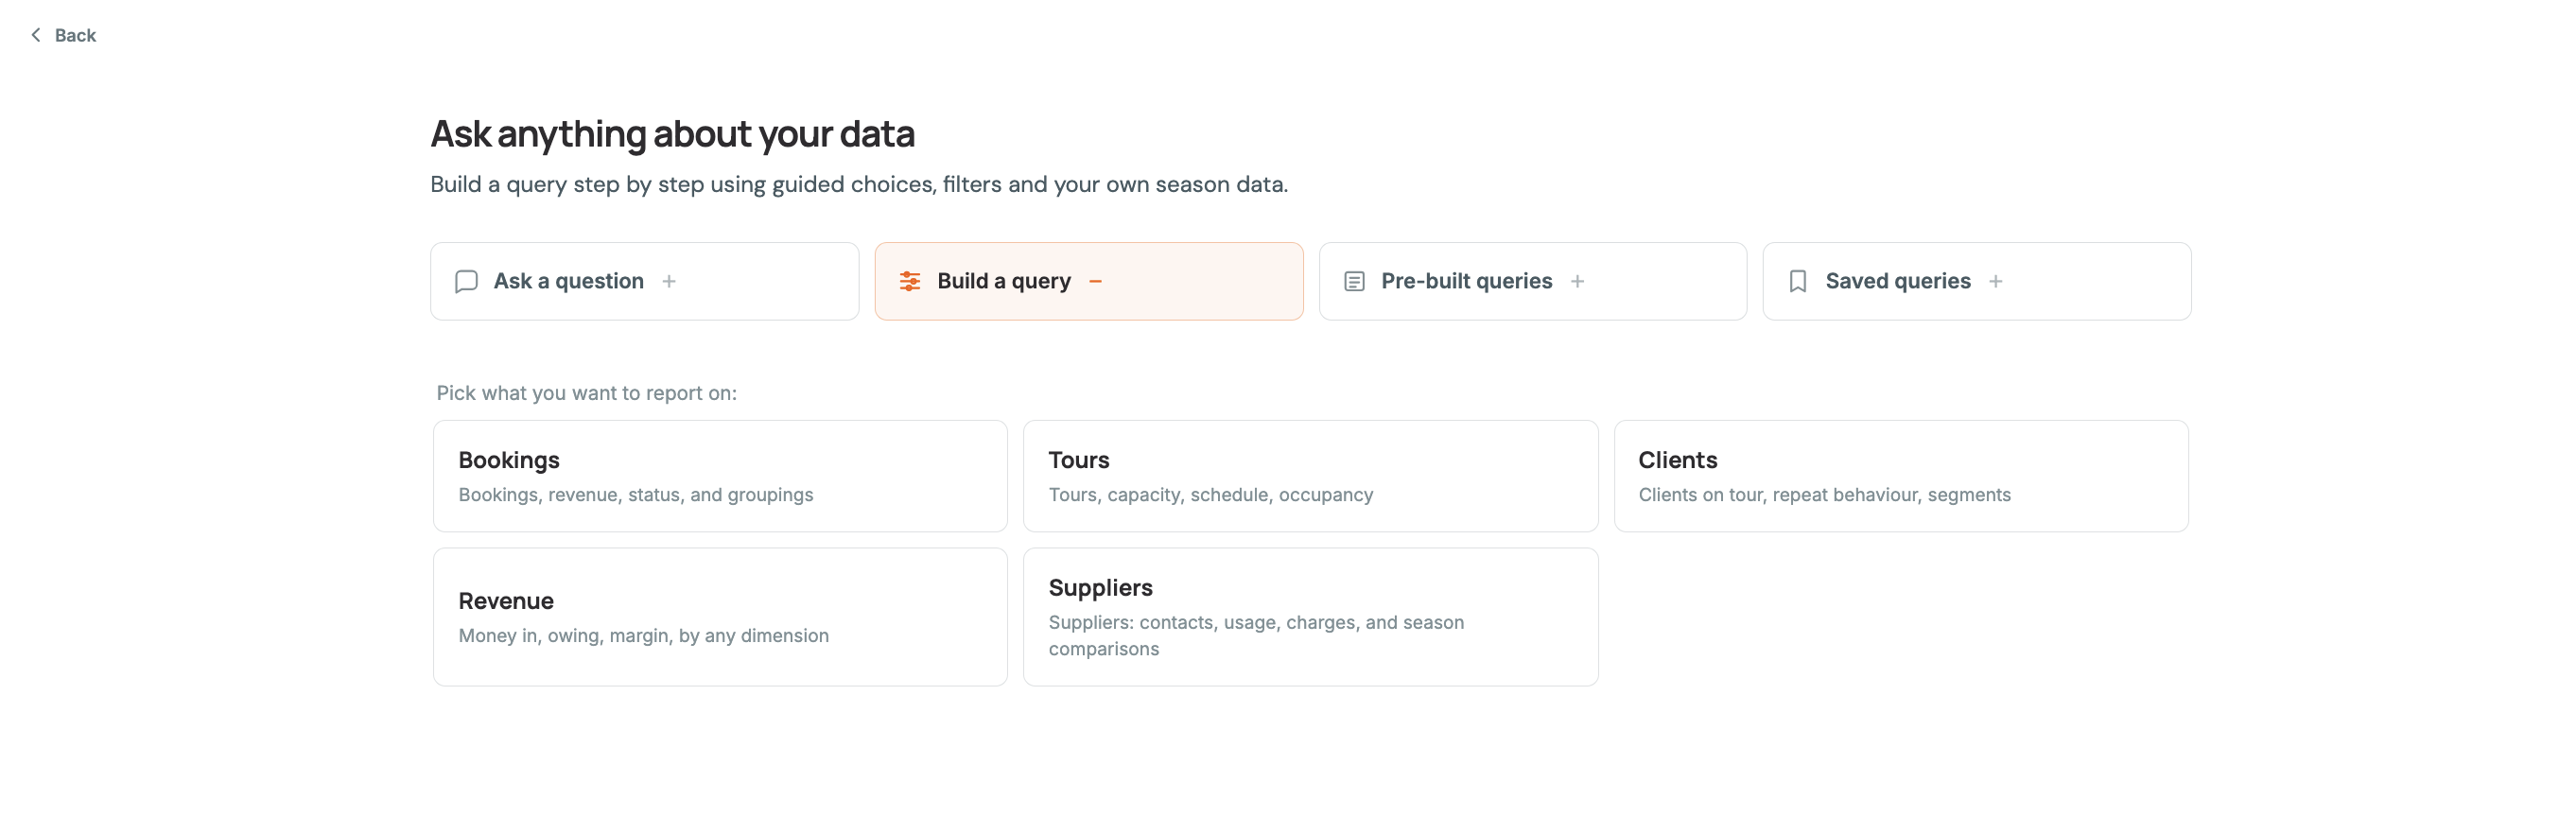This screenshot has width=2576, height=817.
Task: Click the document list icon on Pre-built queries
Action: [x=1354, y=281]
